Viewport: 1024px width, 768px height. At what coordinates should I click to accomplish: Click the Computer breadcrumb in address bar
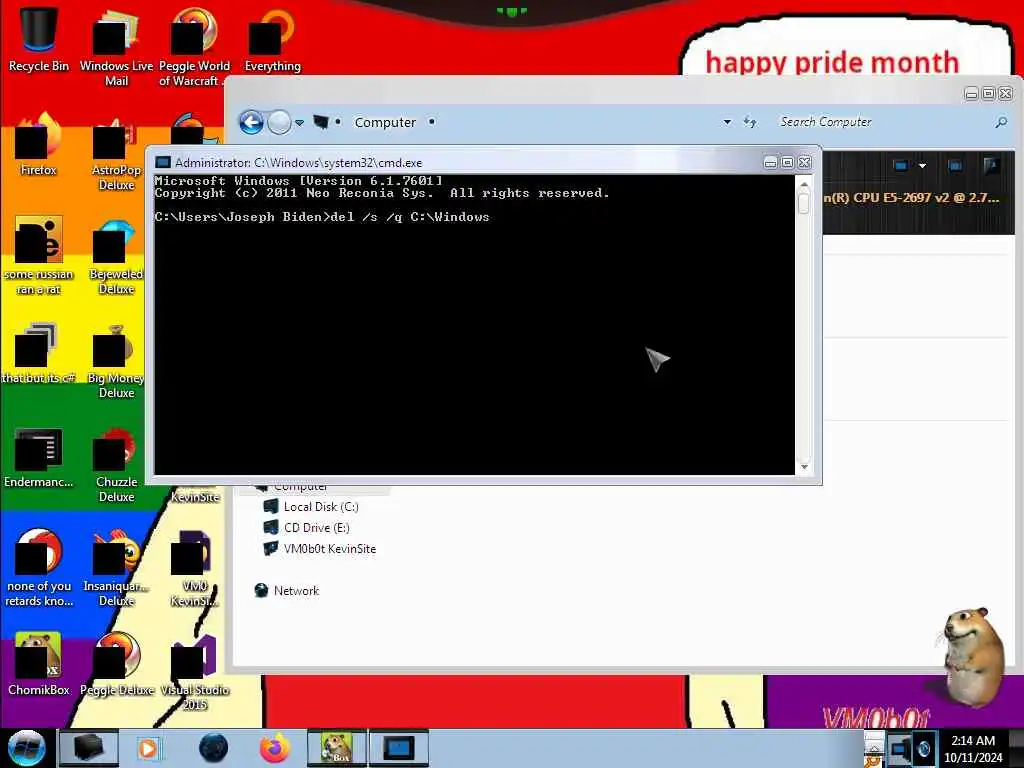(x=385, y=122)
